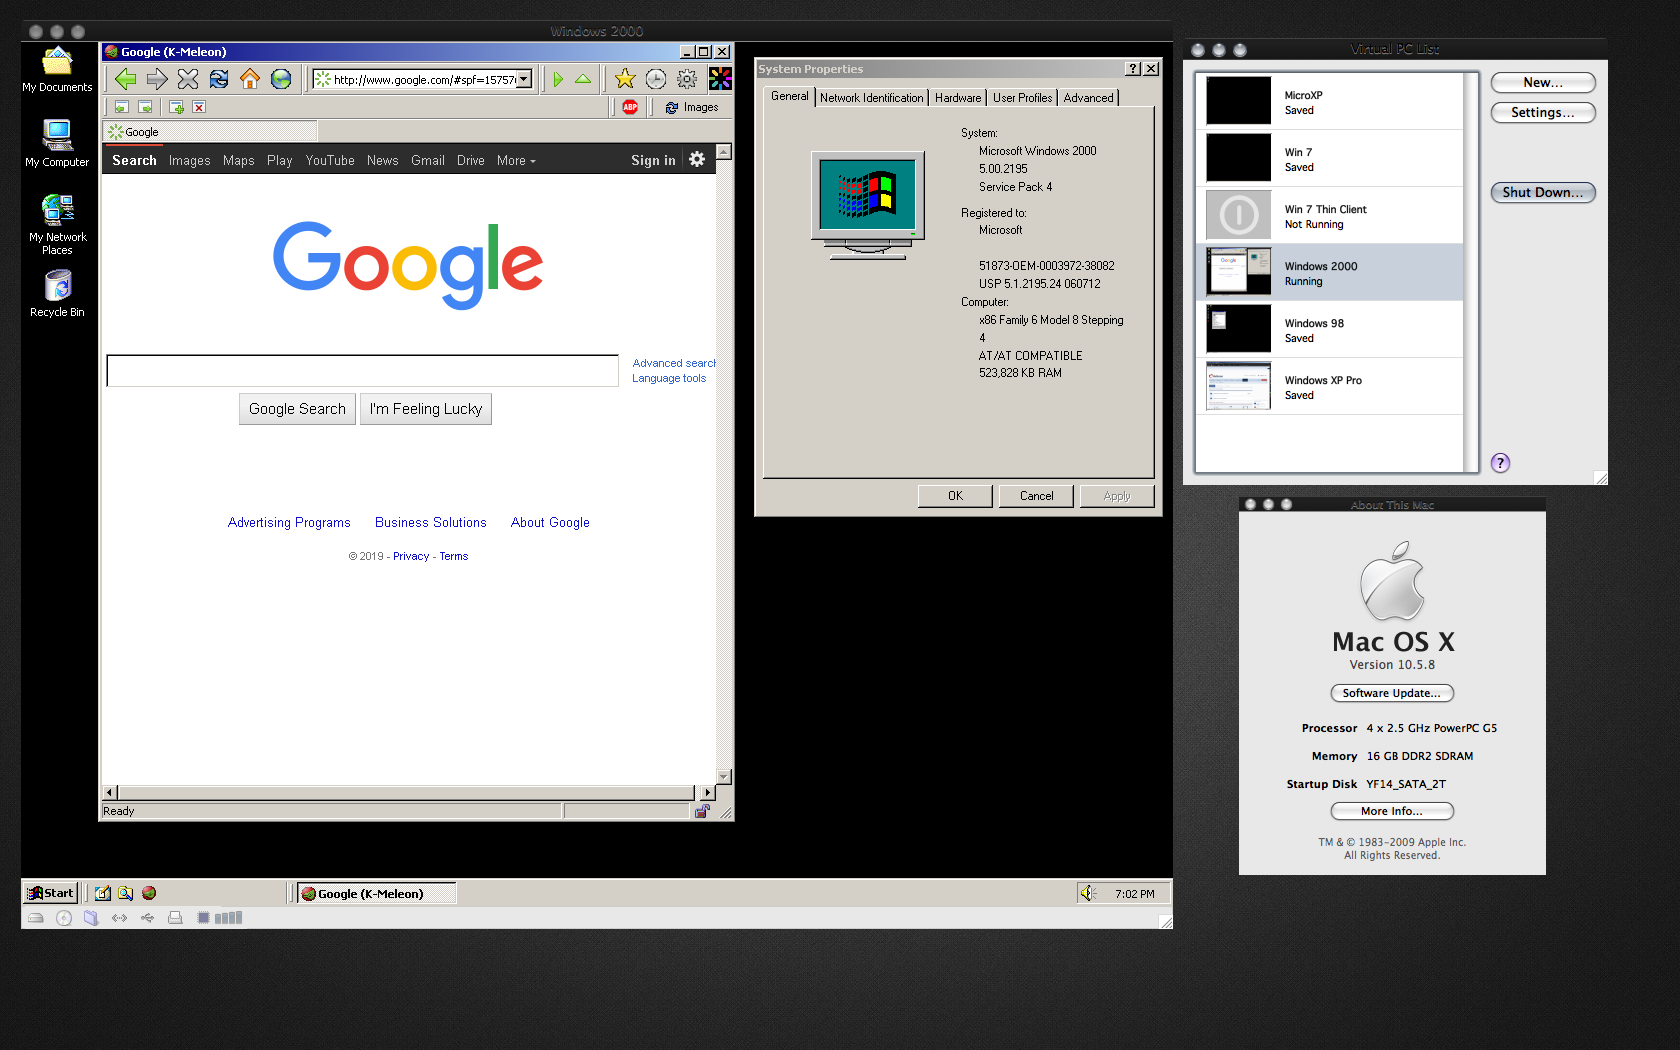This screenshot has width=1680, height=1050.
Task: Switch to next tab icon
Action: [x=145, y=107]
